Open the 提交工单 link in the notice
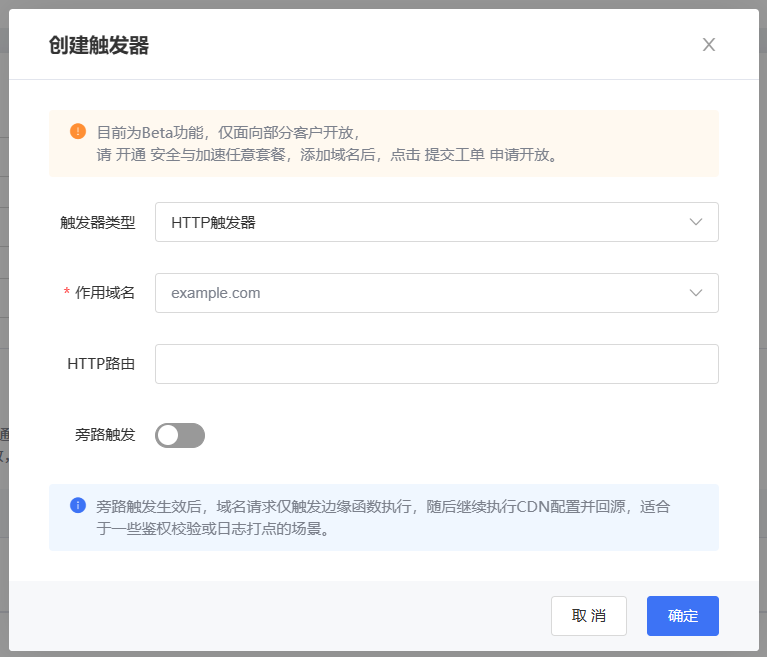This screenshot has width=767, height=657. tap(455, 155)
